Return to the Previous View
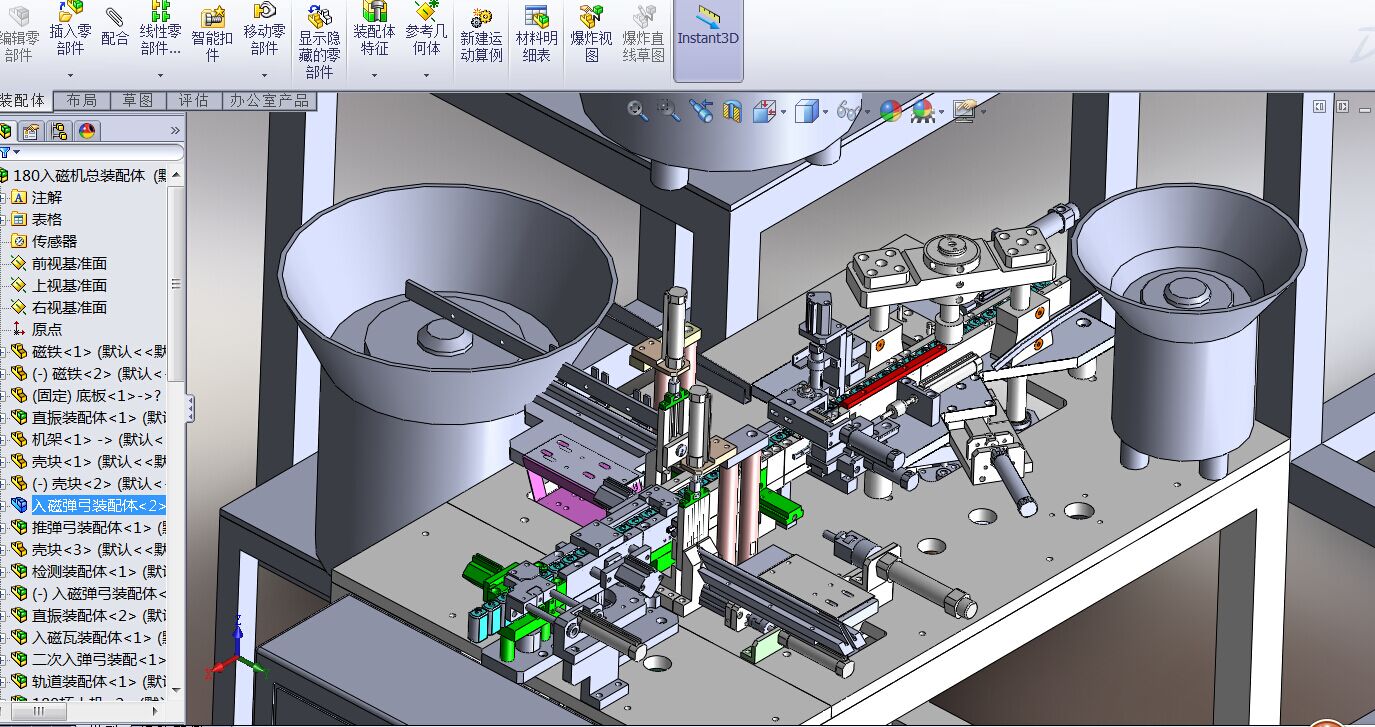 tap(700, 110)
